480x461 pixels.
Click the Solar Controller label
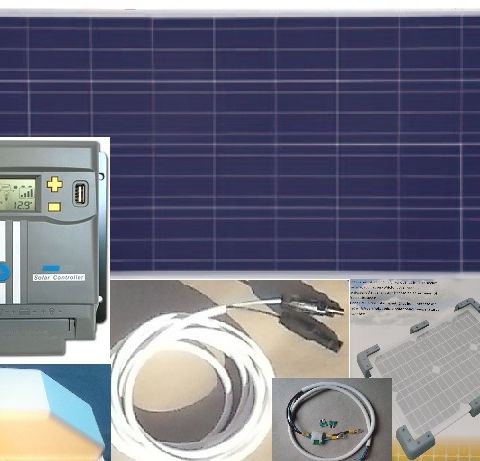(x=59, y=277)
